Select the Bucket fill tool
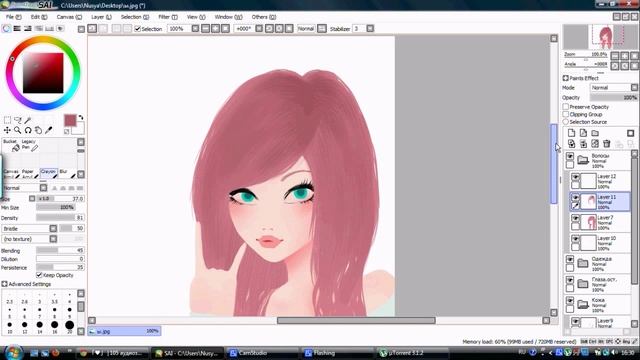 pos(11,146)
